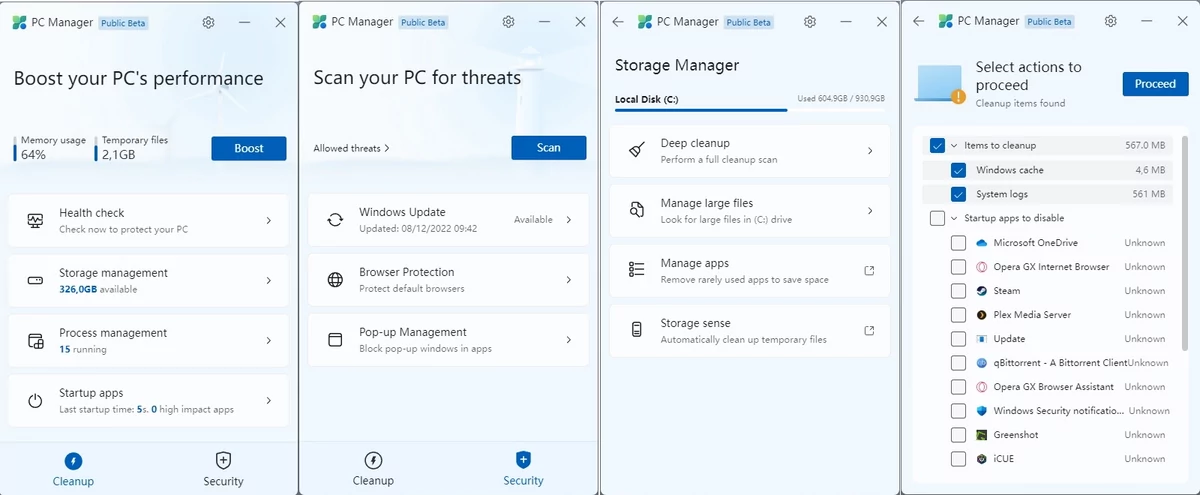Go back using arrow in Storage Manager
The height and width of the screenshot is (495, 1200).
coord(618,22)
